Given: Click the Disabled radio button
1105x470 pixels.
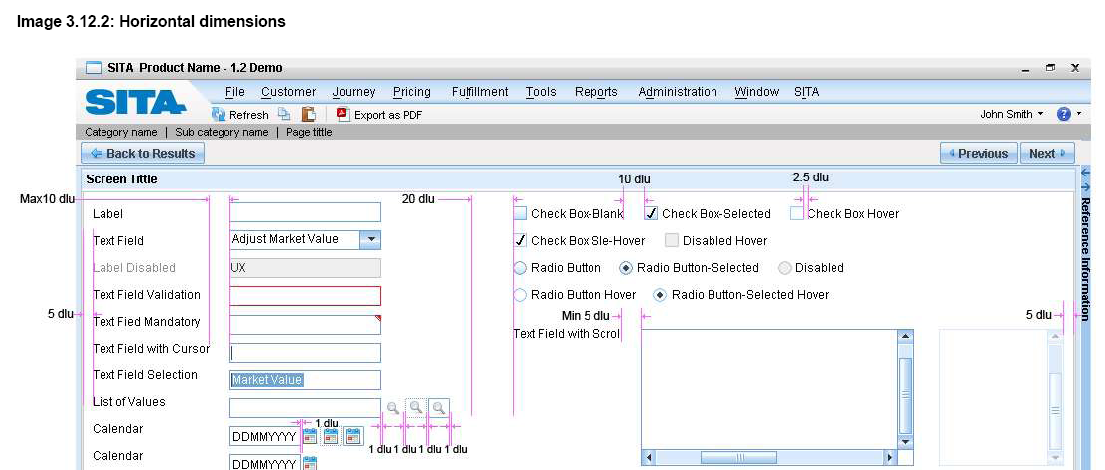Looking at the screenshot, I should [784, 268].
